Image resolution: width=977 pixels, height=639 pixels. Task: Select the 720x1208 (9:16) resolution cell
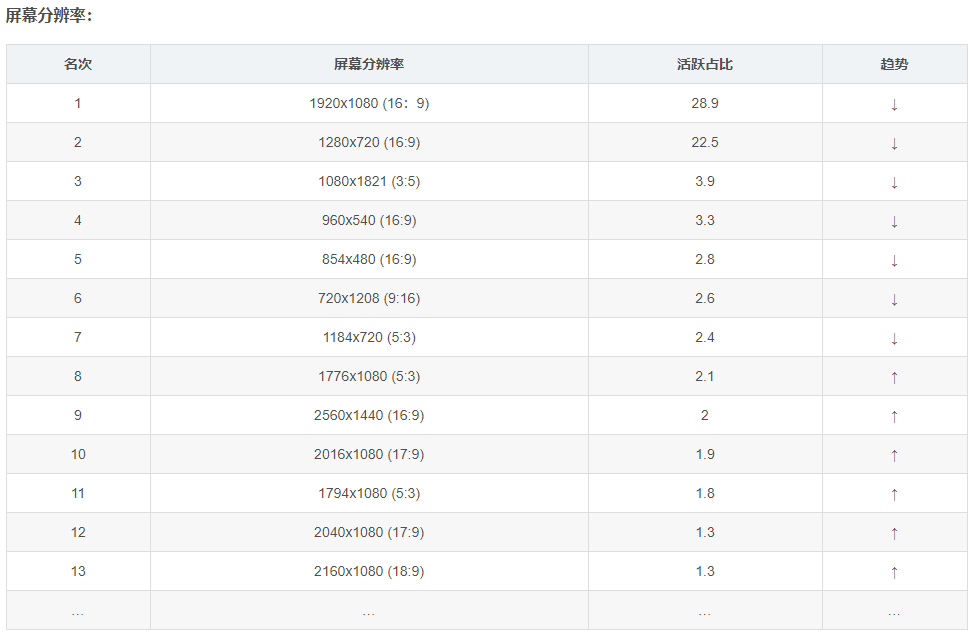pos(369,298)
